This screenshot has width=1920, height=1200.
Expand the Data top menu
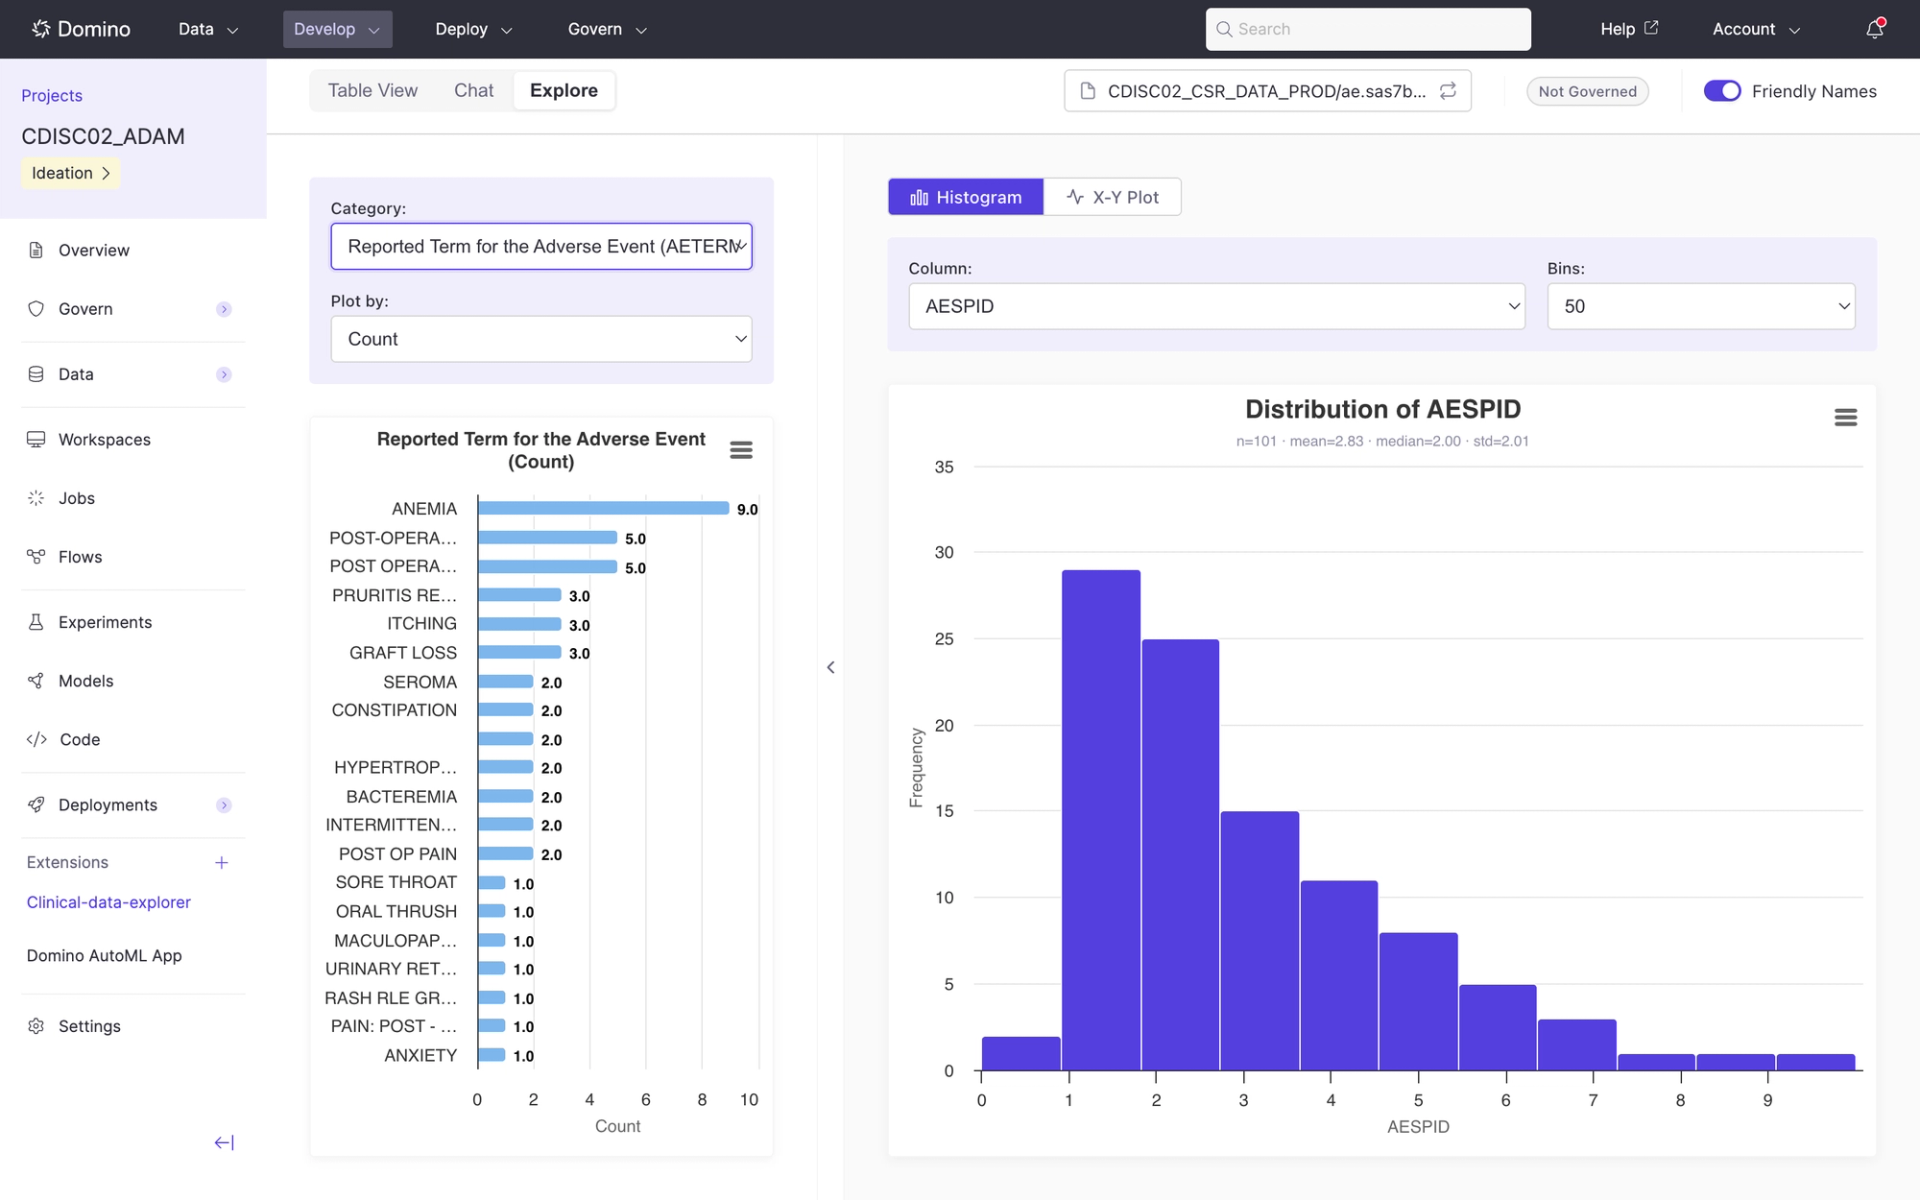click(208, 29)
